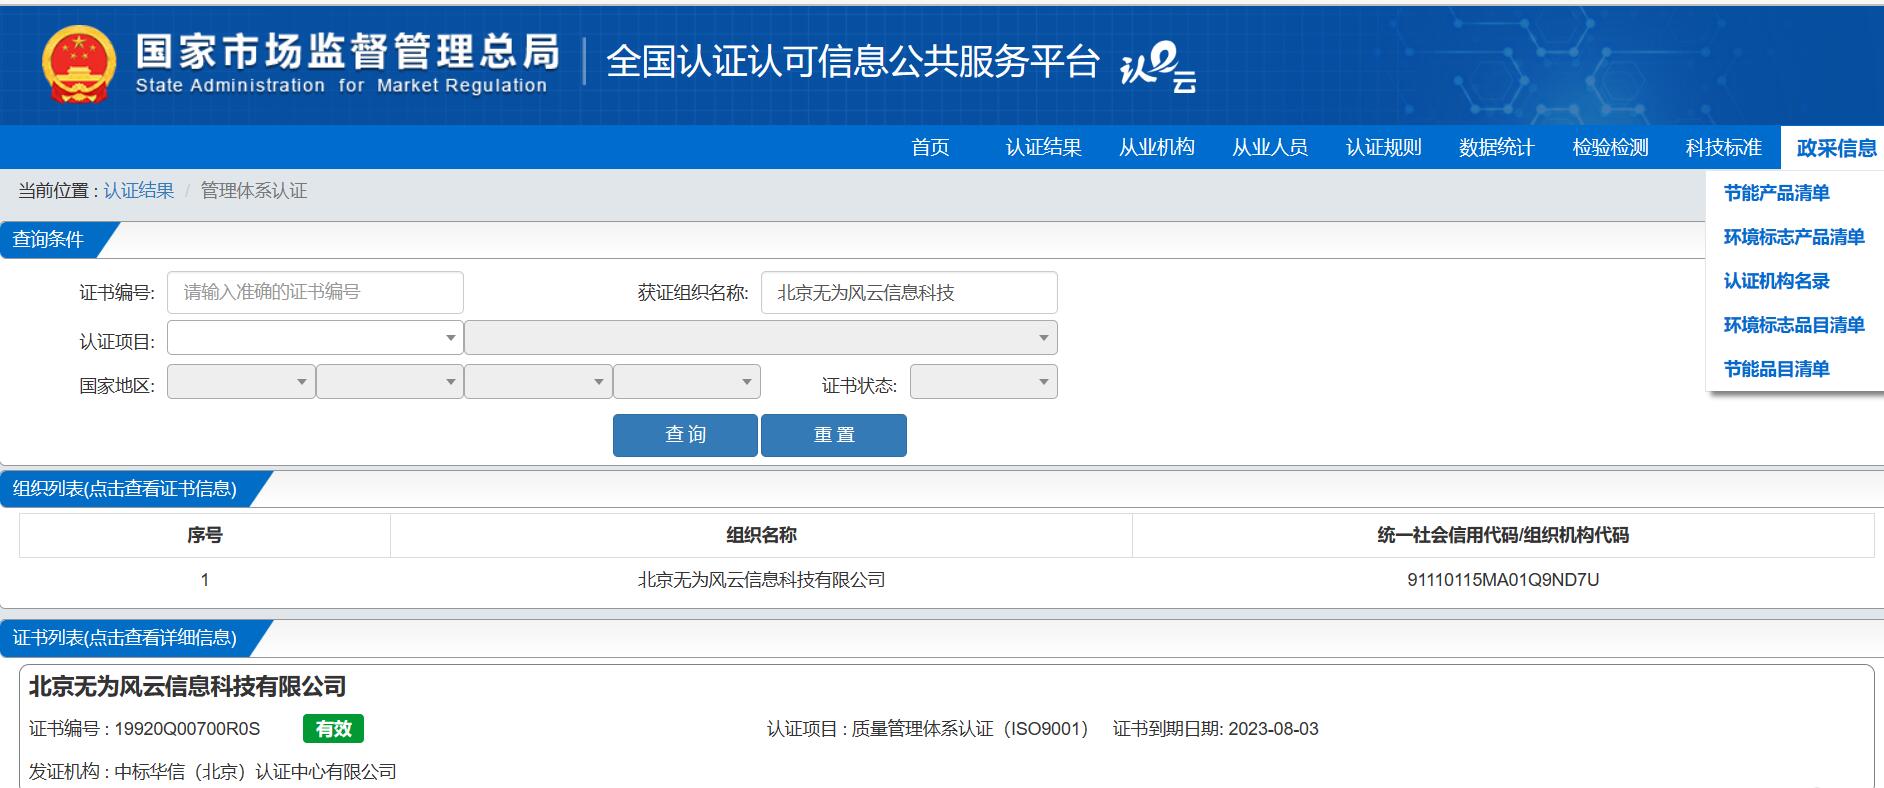Image resolution: width=1884 pixels, height=788 pixels.
Task: Click the 证书编号 input field
Action: pos(315,292)
